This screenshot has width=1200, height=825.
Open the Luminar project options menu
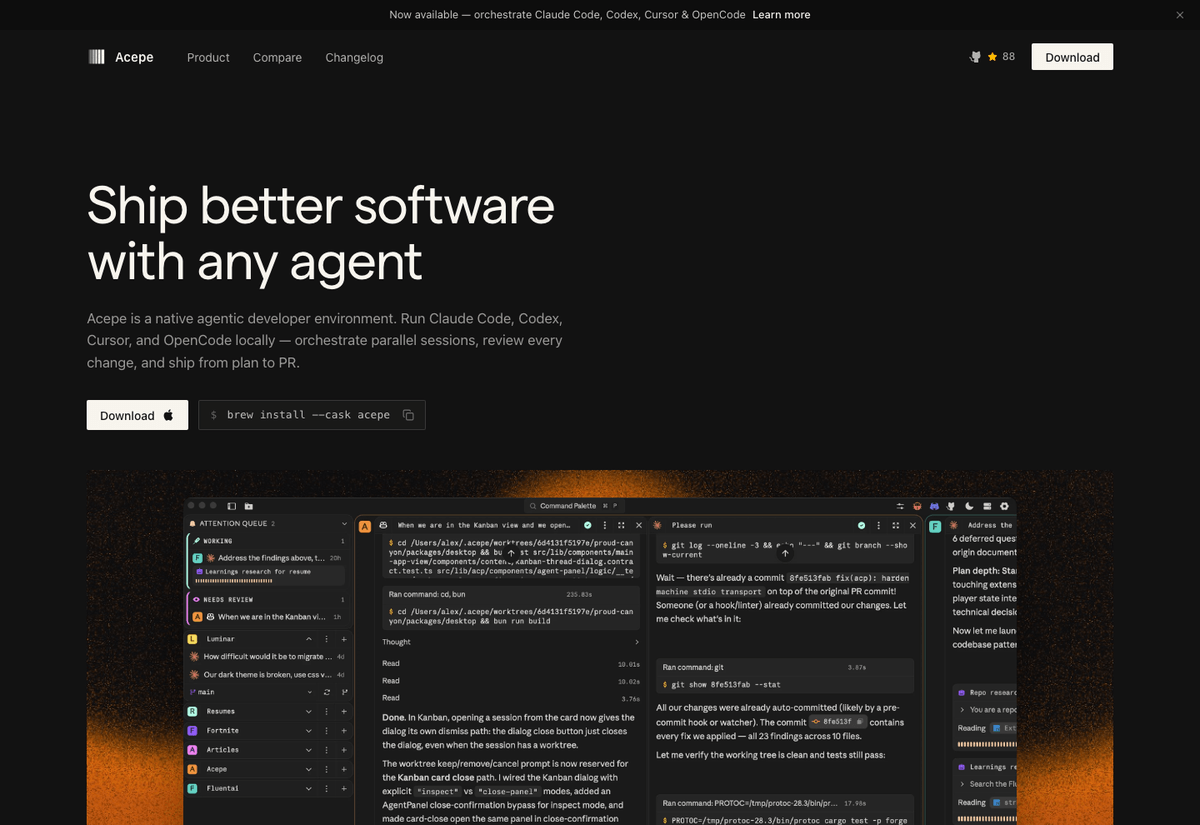pos(326,639)
